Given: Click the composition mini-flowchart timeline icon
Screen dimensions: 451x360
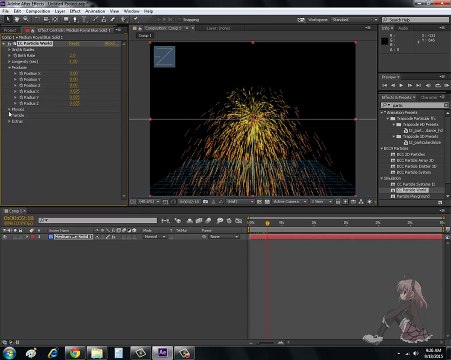Looking at the screenshot, I should pyautogui.click(x=165, y=220).
